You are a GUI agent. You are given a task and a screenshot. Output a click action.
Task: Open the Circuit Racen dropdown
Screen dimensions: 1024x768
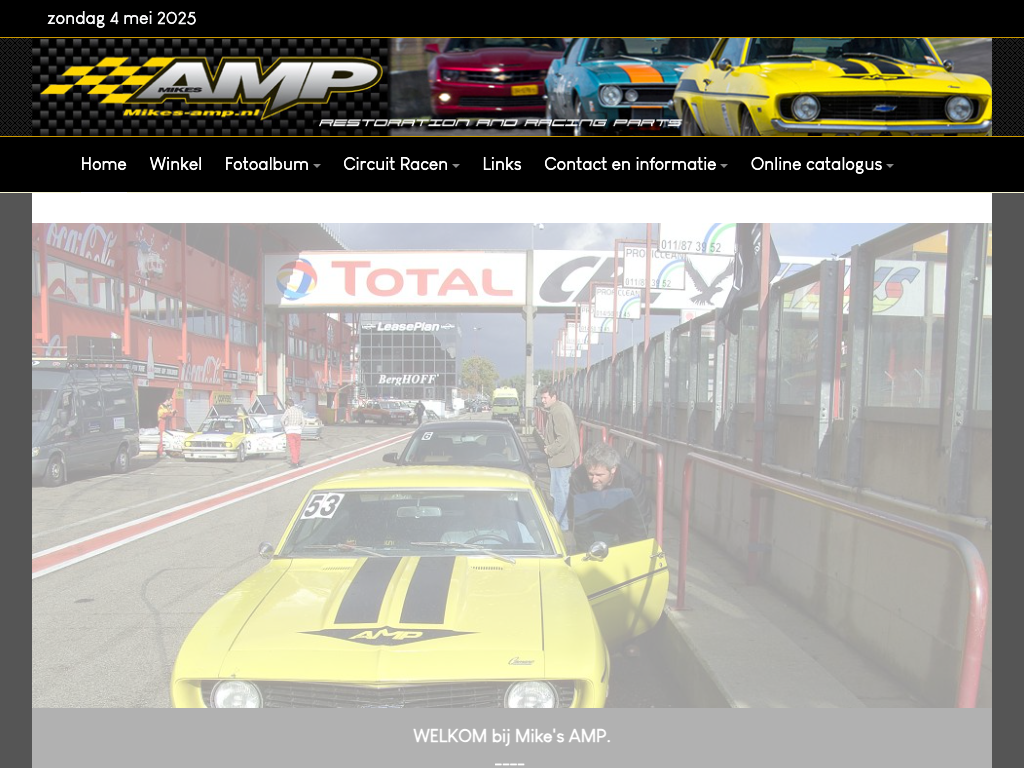click(401, 164)
